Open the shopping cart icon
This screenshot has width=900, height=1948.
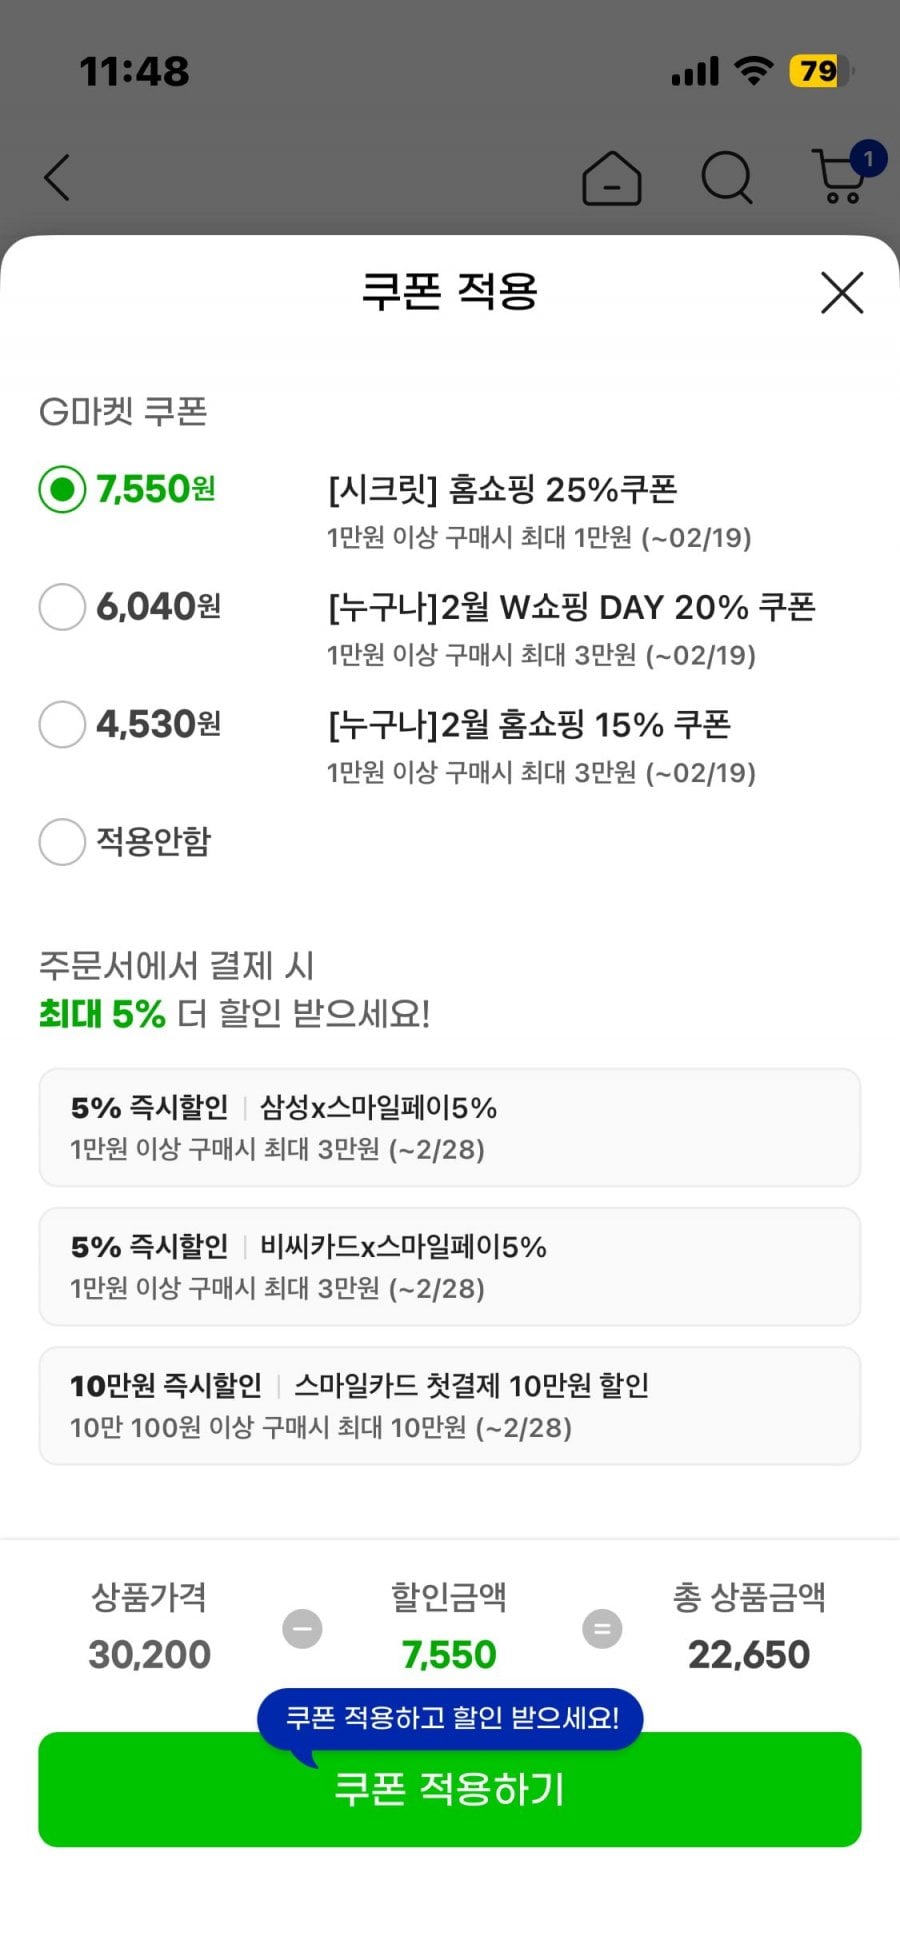(841, 177)
